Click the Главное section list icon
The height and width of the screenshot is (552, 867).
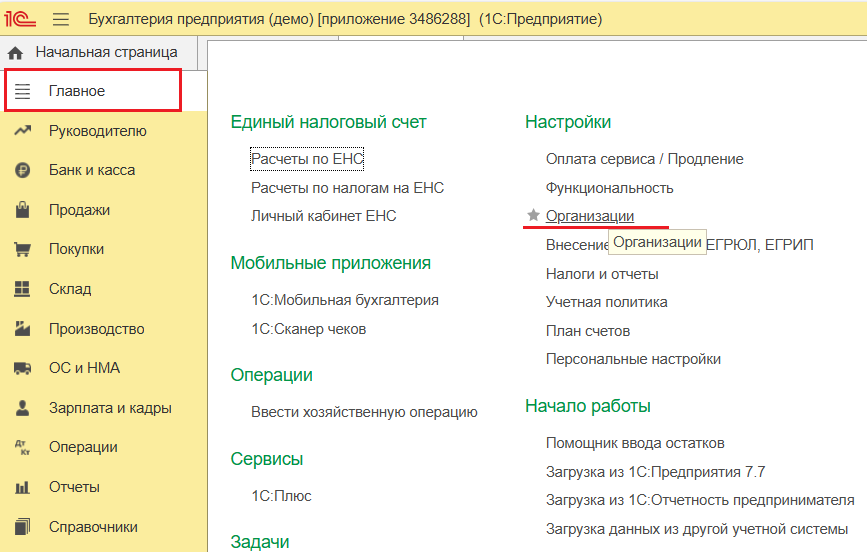tap(23, 91)
